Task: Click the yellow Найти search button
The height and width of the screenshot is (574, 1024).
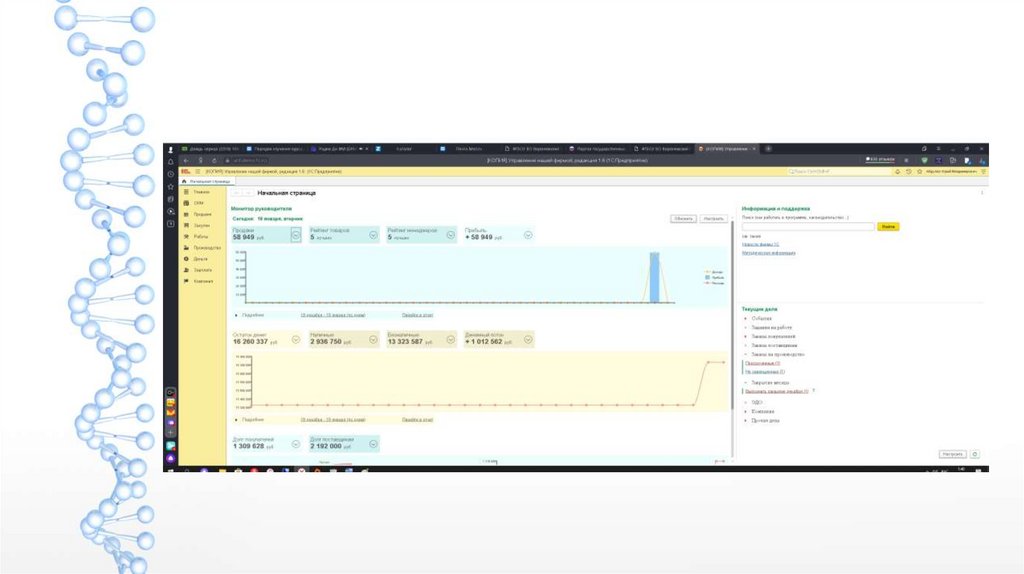Action: pos(888,227)
